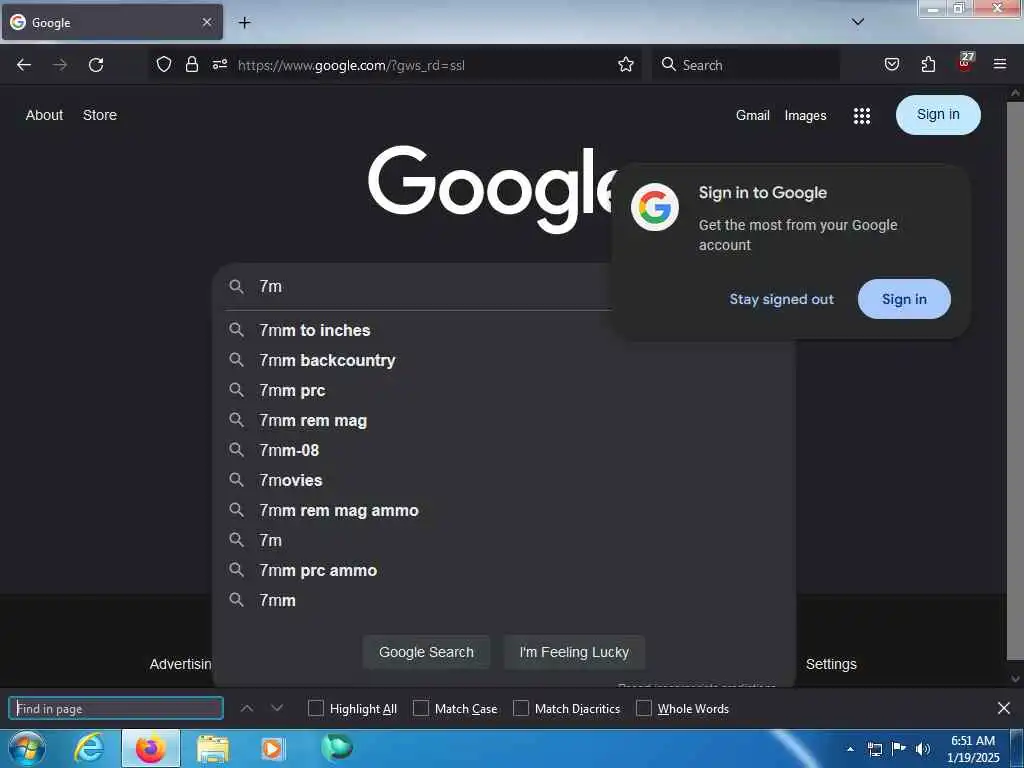Close the Google tab
This screenshot has width=1024, height=768.
[x=207, y=22]
